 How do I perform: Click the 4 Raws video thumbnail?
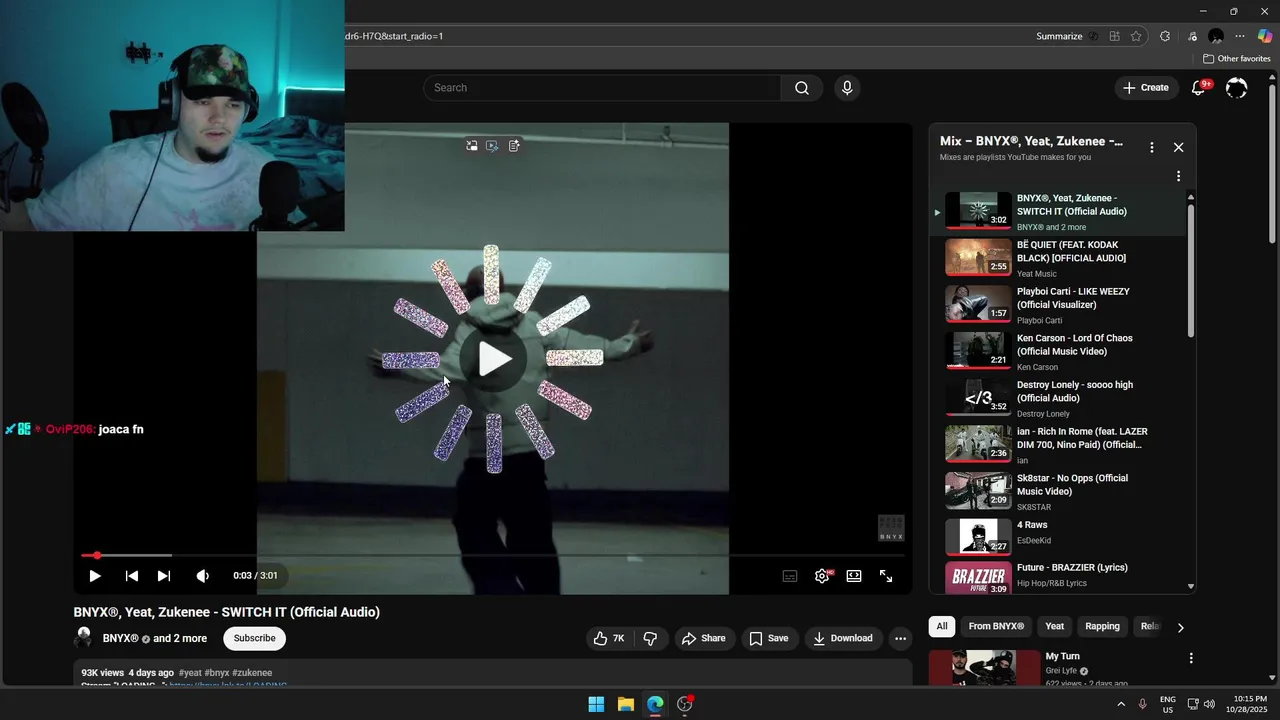click(978, 537)
